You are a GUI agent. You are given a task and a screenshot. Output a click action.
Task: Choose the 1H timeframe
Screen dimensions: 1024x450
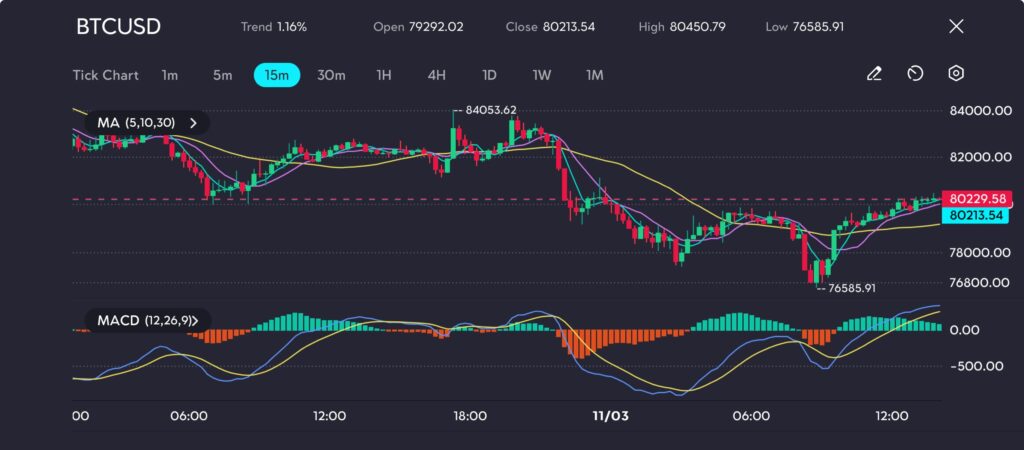tap(384, 75)
